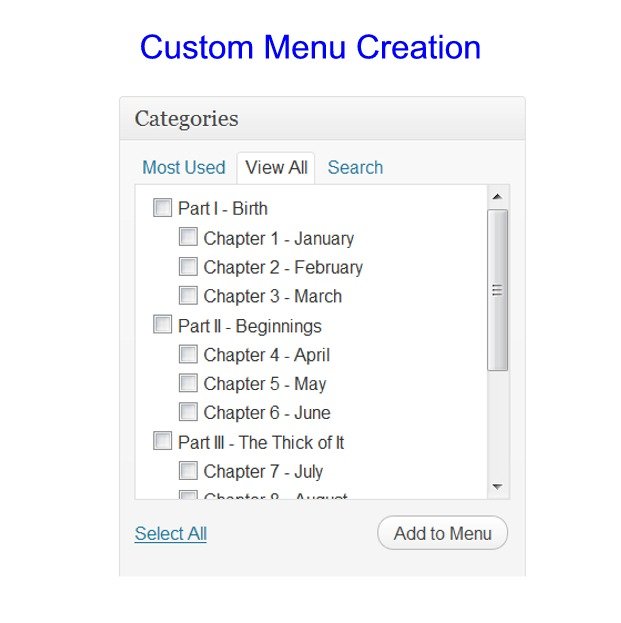Viewport: 621px width, 623px height.
Task: Click the Select All link
Action: click(171, 533)
